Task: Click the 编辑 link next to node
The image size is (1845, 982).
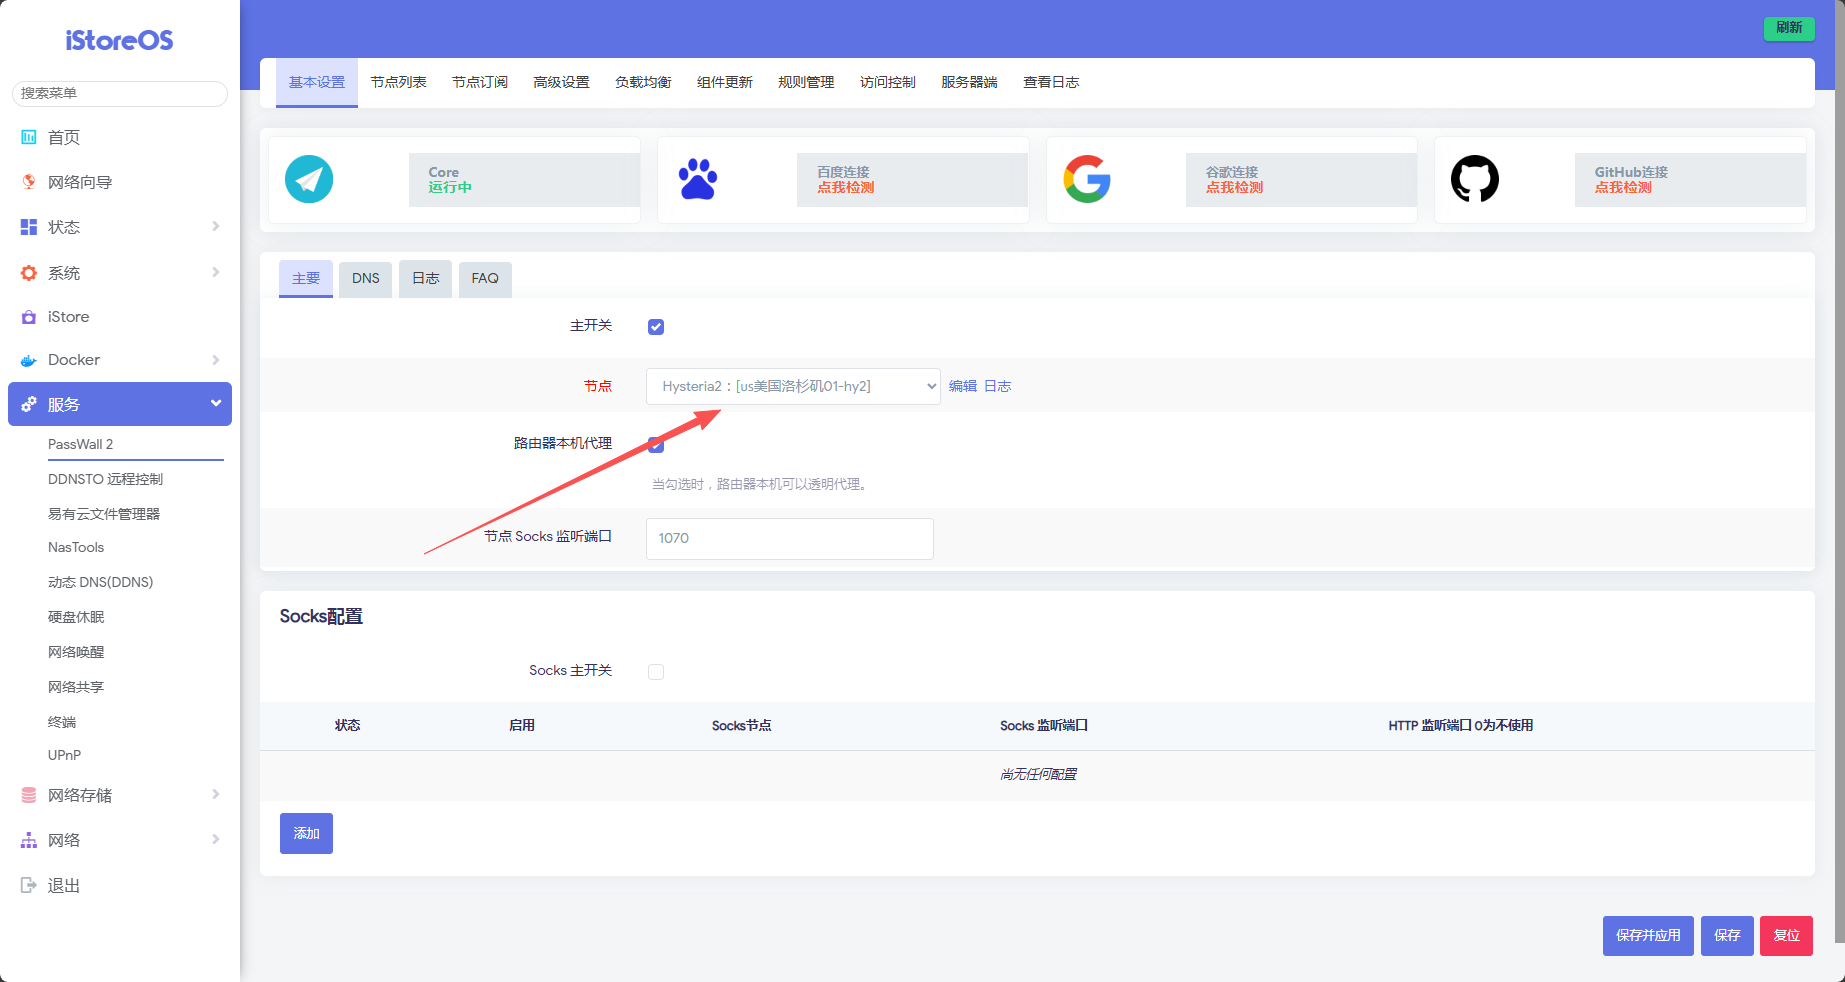Action: tap(963, 386)
